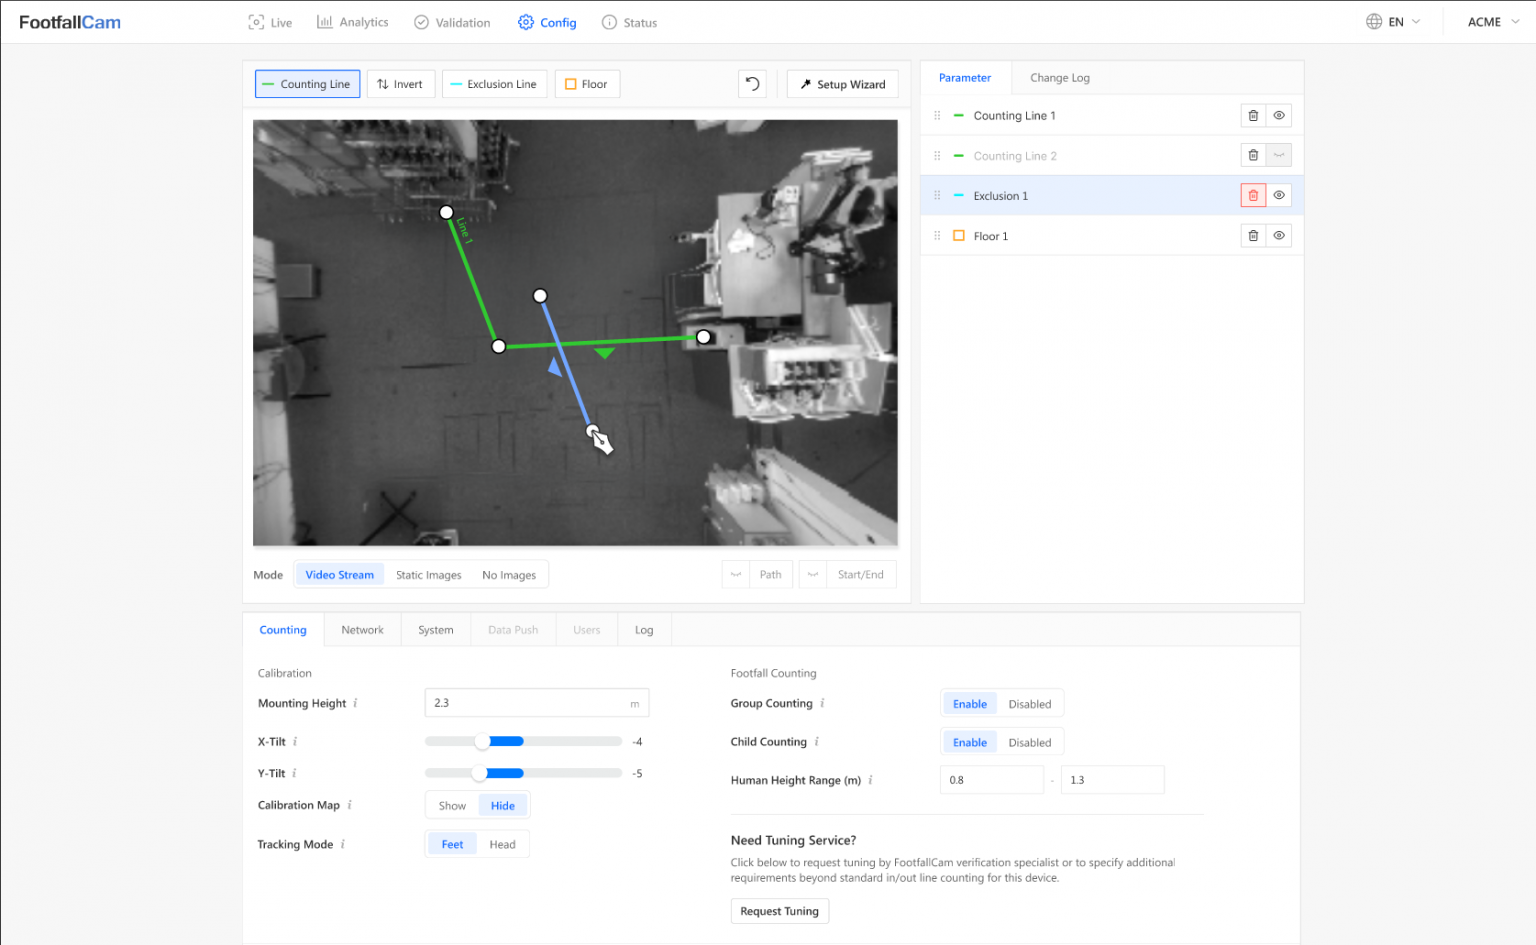This screenshot has width=1536, height=945.
Task: Open the Path mode chevron dropdown
Action: point(736,574)
